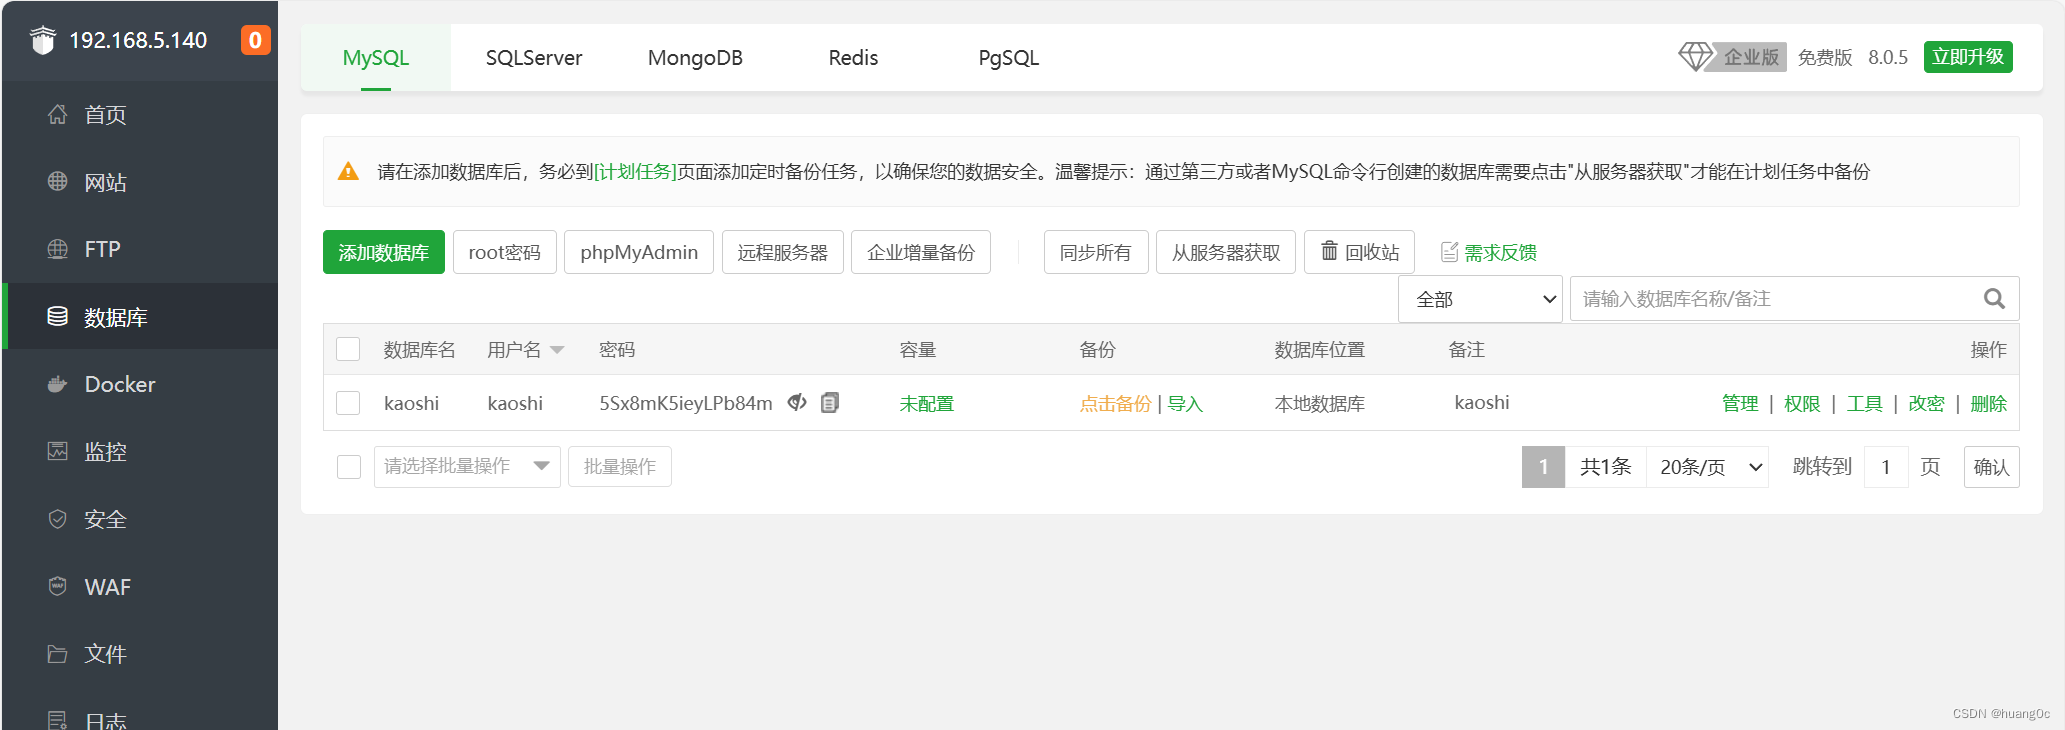The height and width of the screenshot is (730, 2065).
Task: Open the 20条/页 page size dropdown
Action: point(1708,467)
